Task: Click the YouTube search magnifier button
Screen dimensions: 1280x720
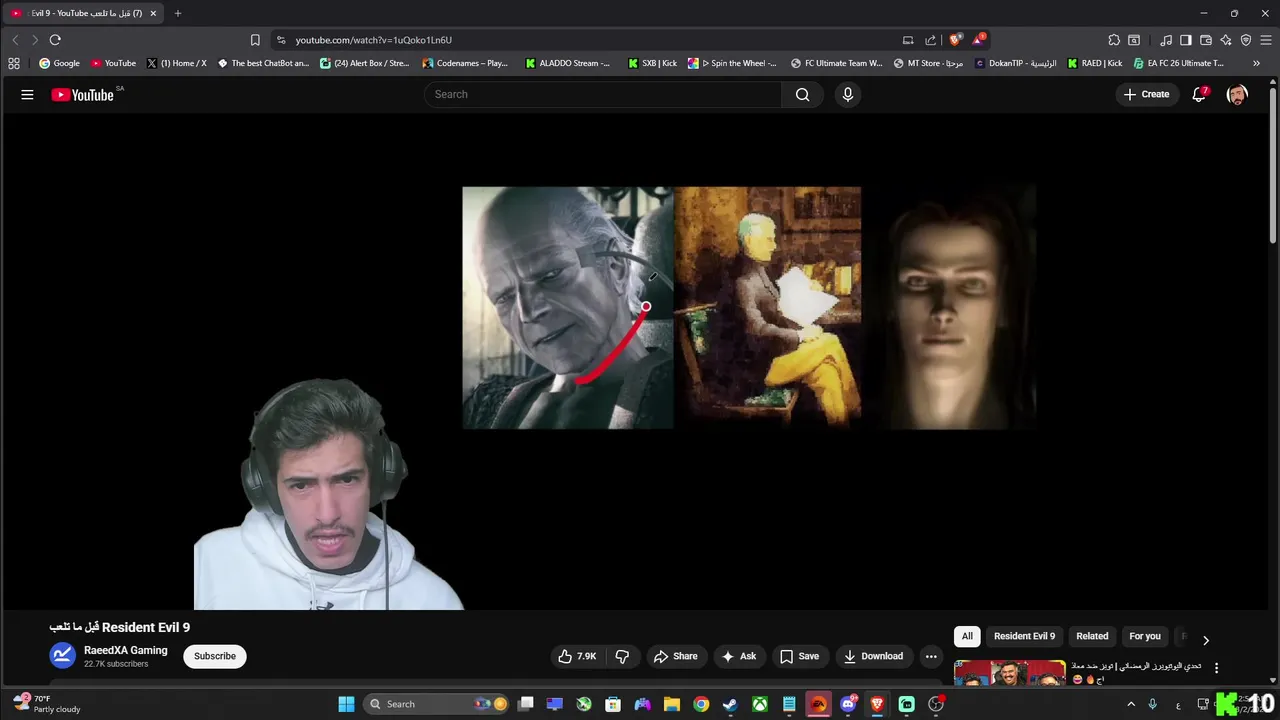Action: tap(802, 94)
